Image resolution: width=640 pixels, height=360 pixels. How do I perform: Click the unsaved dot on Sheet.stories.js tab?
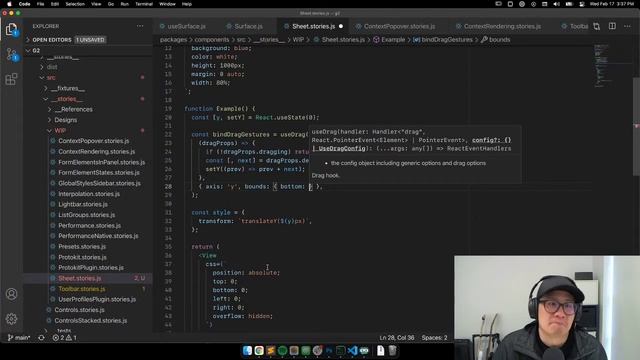(341, 26)
